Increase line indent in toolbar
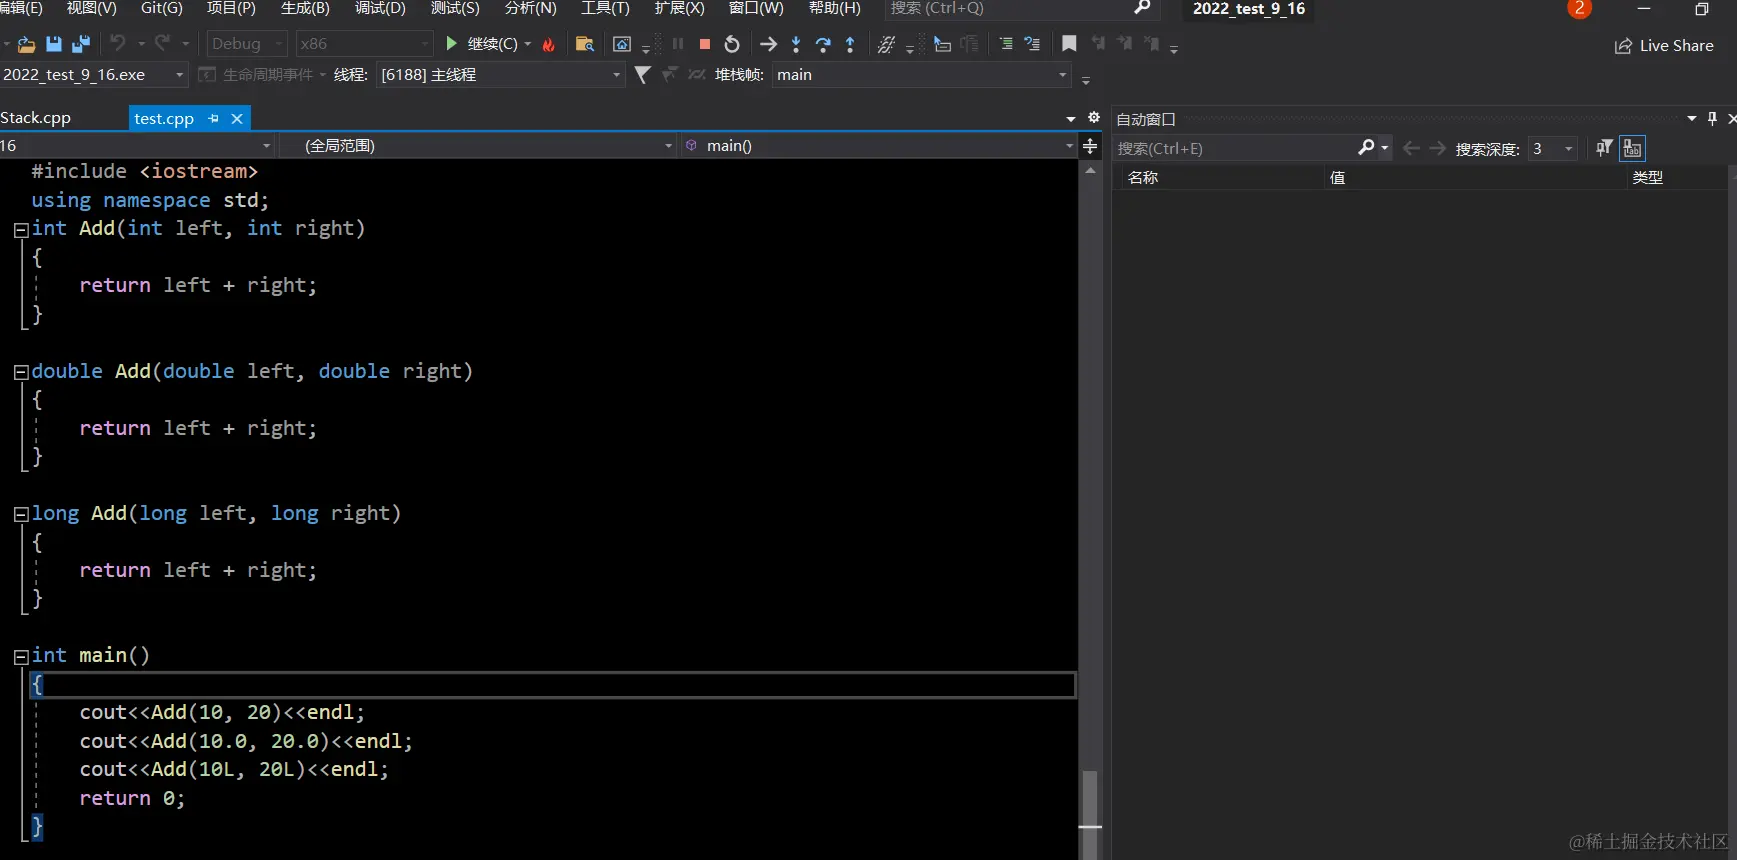1737x860 pixels. point(1032,44)
